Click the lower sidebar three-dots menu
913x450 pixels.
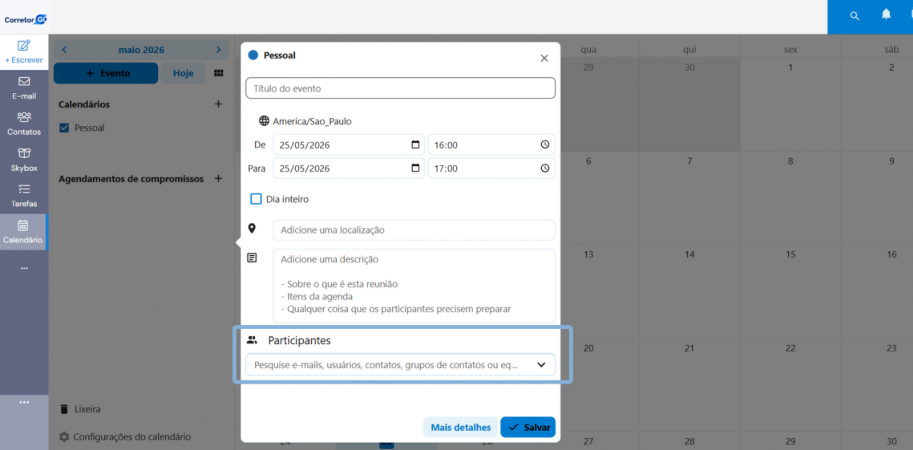pos(24,402)
